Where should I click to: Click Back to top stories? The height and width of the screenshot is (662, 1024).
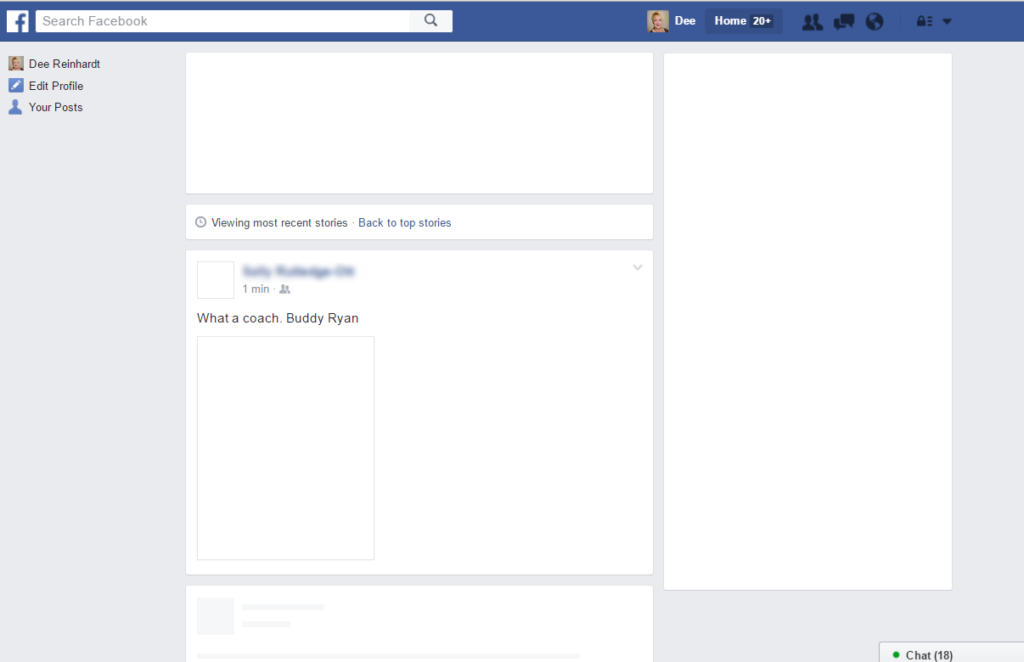click(404, 223)
